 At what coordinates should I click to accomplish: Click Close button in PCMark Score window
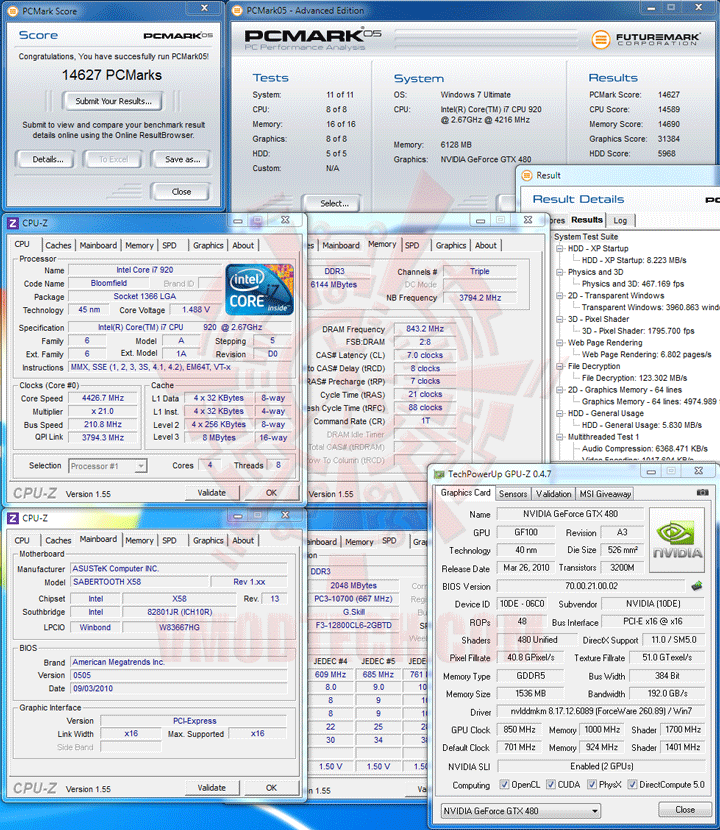[x=181, y=192]
